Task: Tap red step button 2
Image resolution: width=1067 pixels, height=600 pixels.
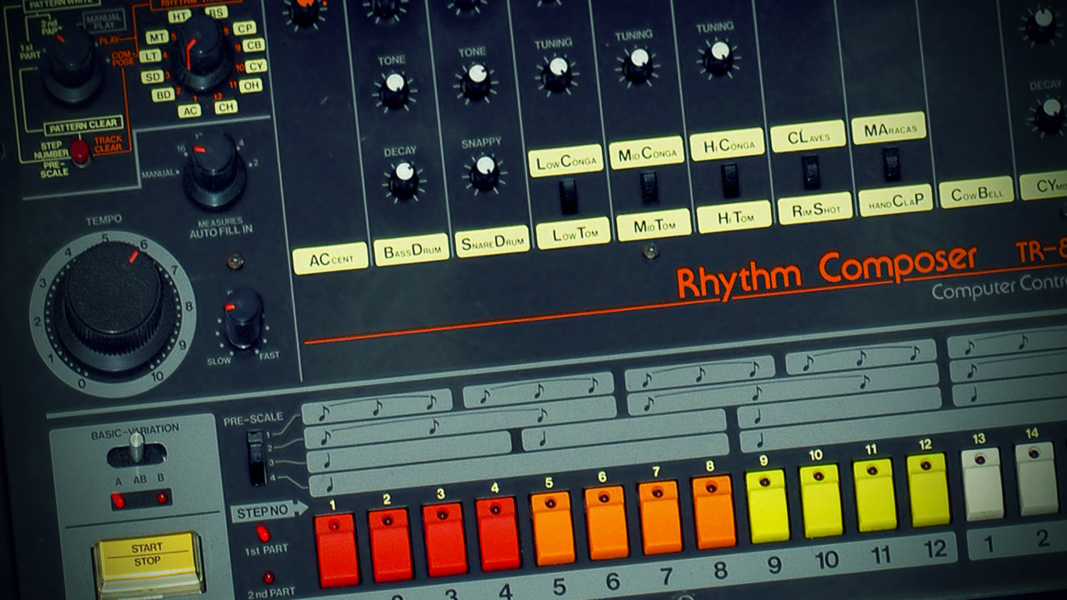Action: 391,544
